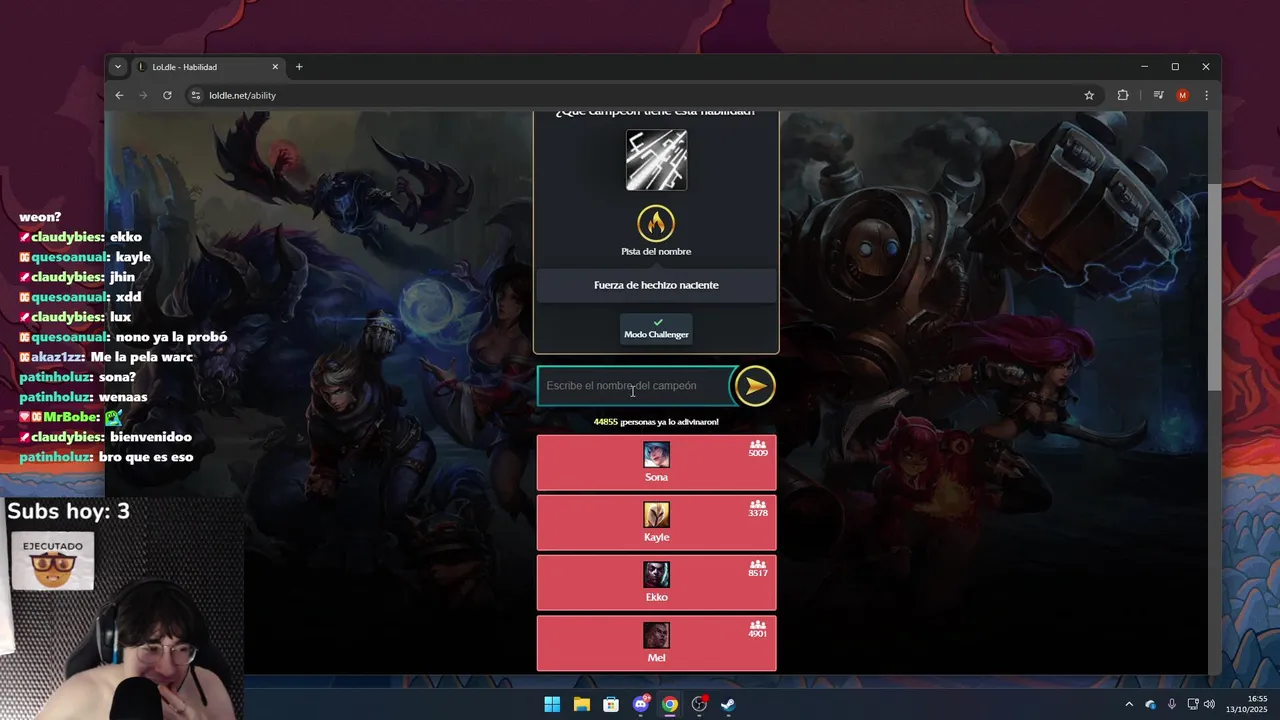Click the microphone tray icon
Viewport: 1280px width, 720px height.
(1171, 704)
